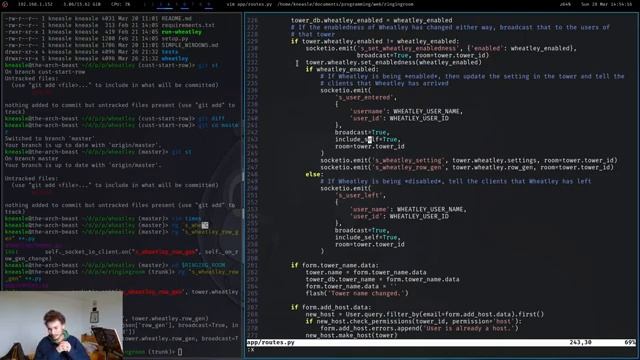Click the vim command line showing ':x'
The height and width of the screenshot is (360, 640).
point(251,349)
